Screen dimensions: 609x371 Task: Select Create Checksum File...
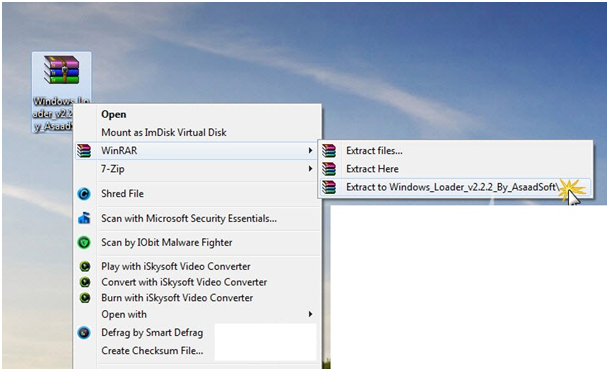pyautogui.click(x=152, y=351)
